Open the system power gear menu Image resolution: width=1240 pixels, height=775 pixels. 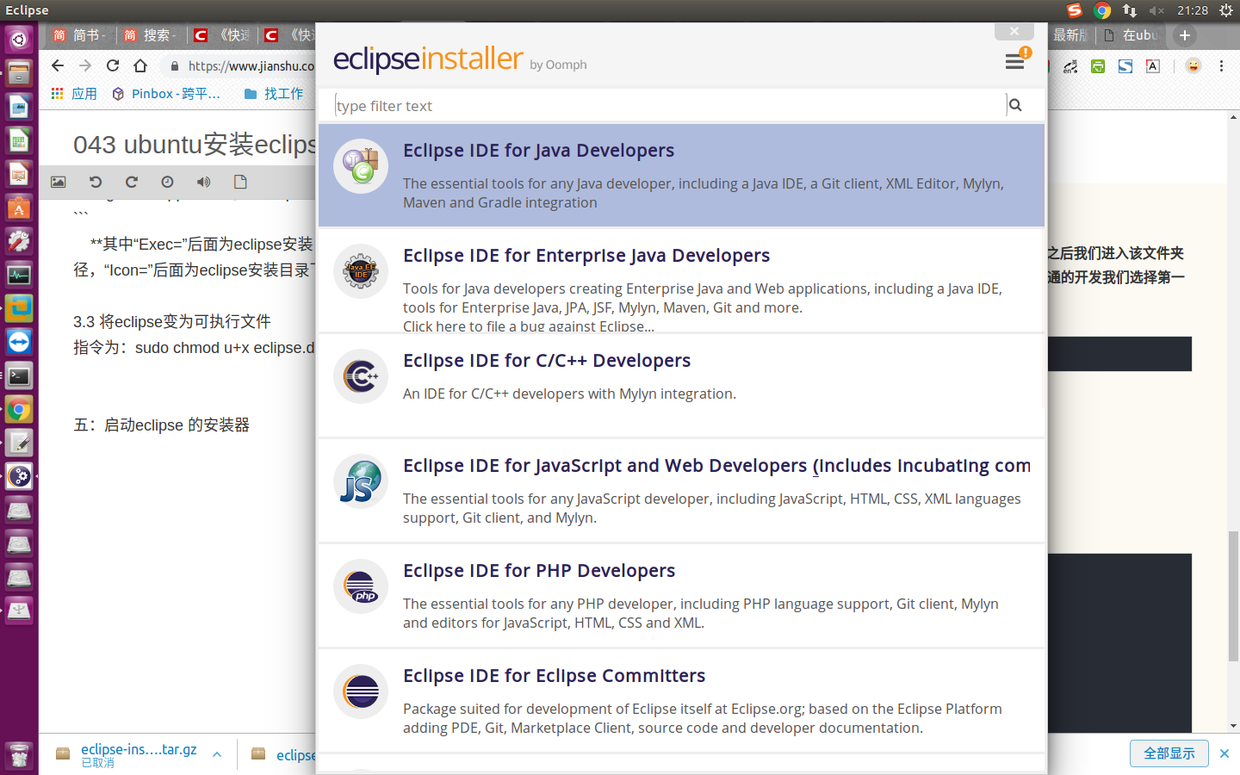pos(1226,10)
